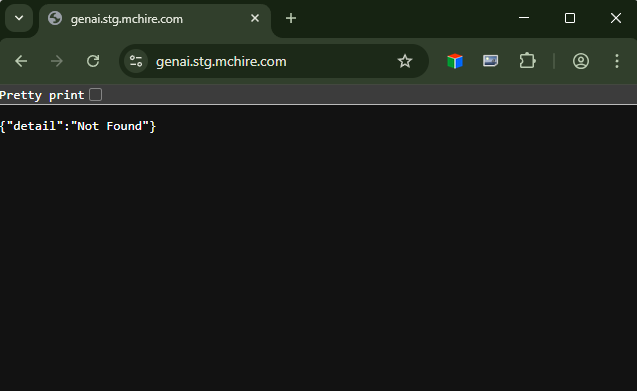Open the profile account icon
The height and width of the screenshot is (391, 637).
(x=581, y=61)
